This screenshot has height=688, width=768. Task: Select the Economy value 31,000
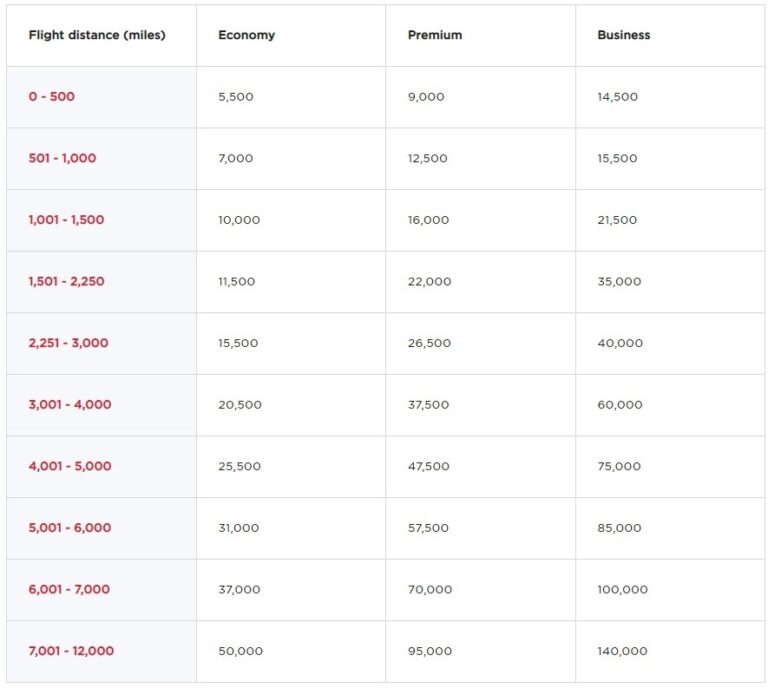(238, 528)
